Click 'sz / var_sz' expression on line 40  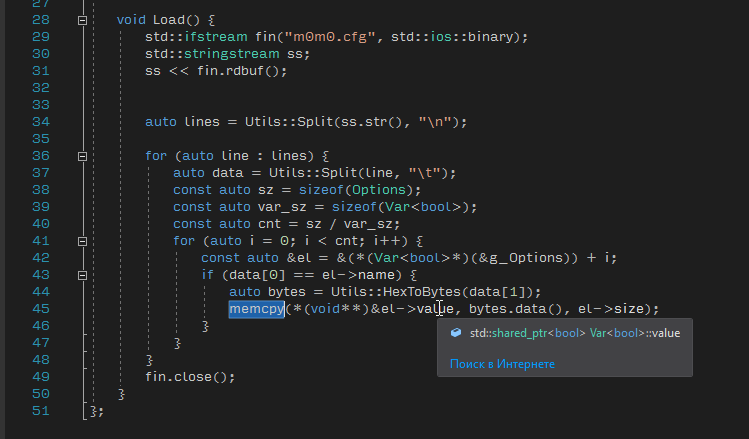(348, 224)
